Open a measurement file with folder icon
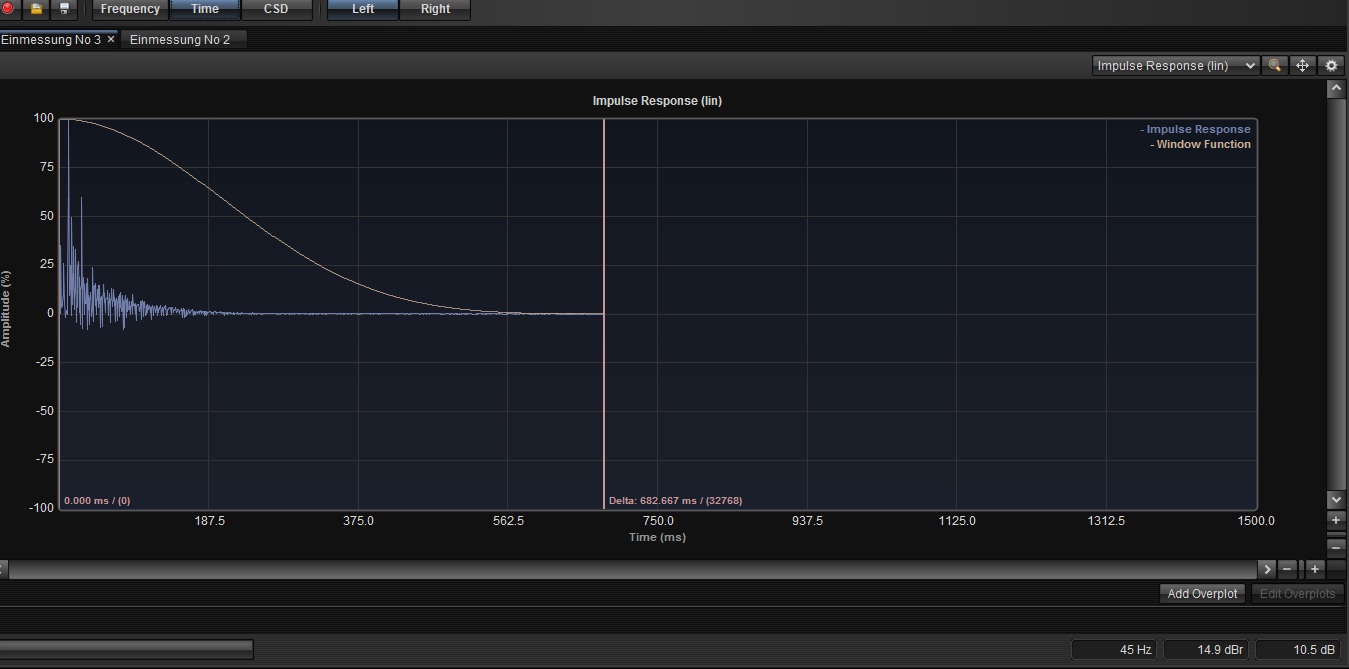Screen dimensions: 1349x669 [x=36, y=9]
